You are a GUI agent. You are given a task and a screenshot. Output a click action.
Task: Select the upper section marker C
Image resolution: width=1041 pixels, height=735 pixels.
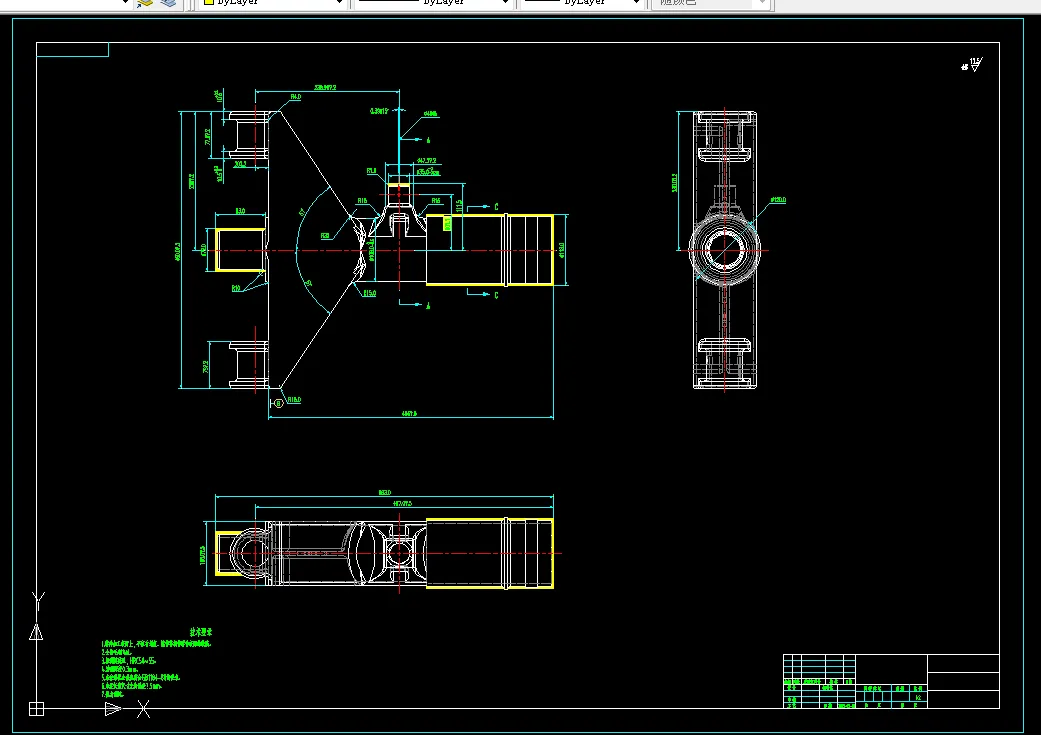[496, 207]
